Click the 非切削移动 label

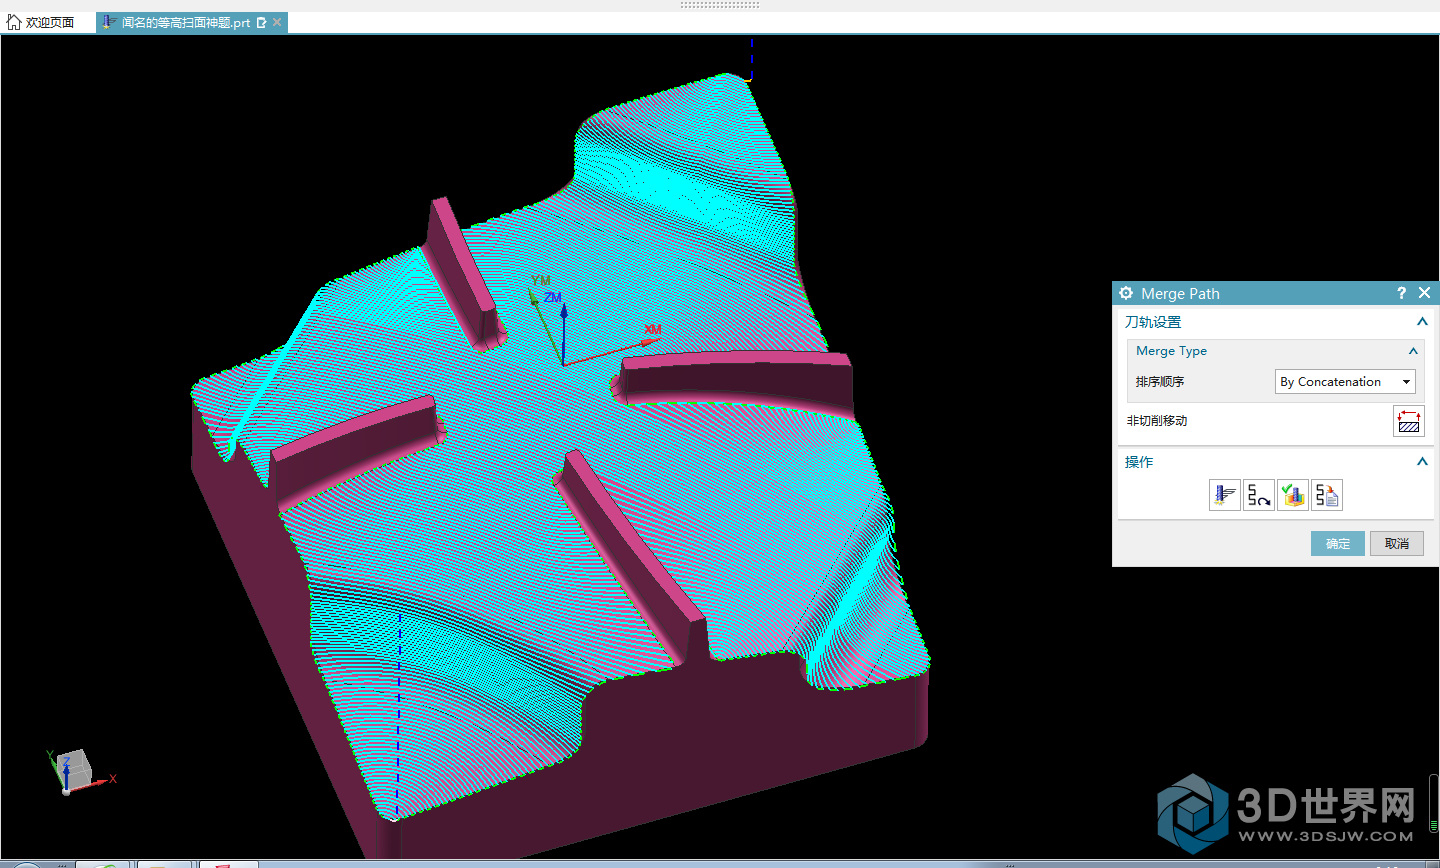pyautogui.click(x=1157, y=421)
